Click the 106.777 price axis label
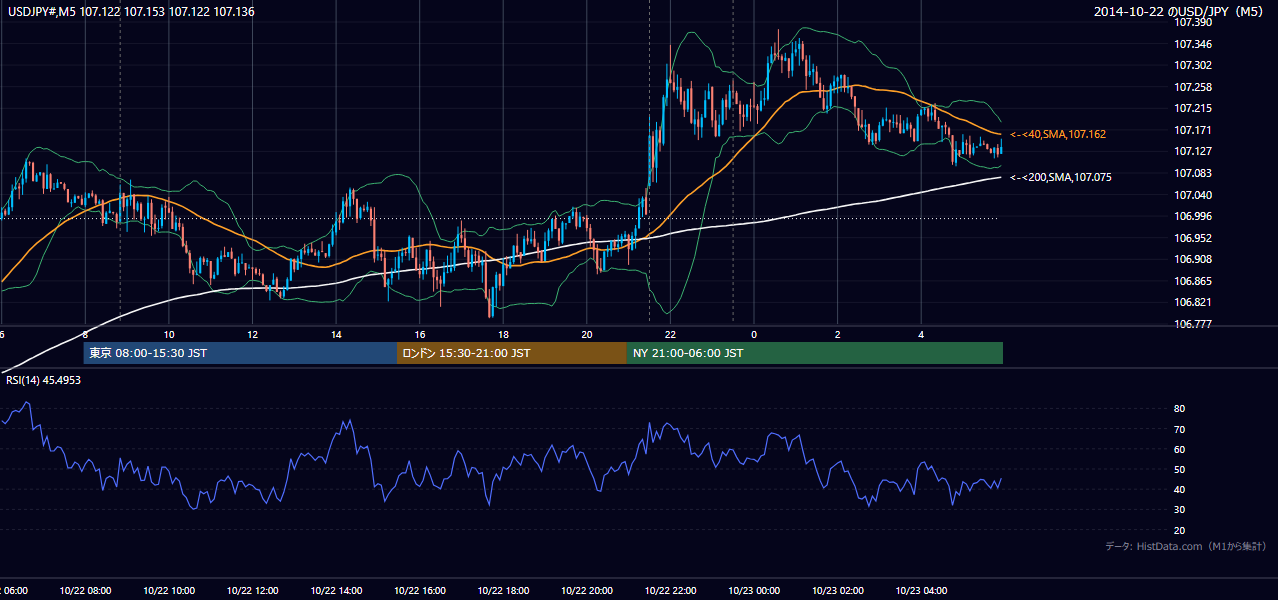The width and height of the screenshot is (1278, 600). pyautogui.click(x=1192, y=324)
